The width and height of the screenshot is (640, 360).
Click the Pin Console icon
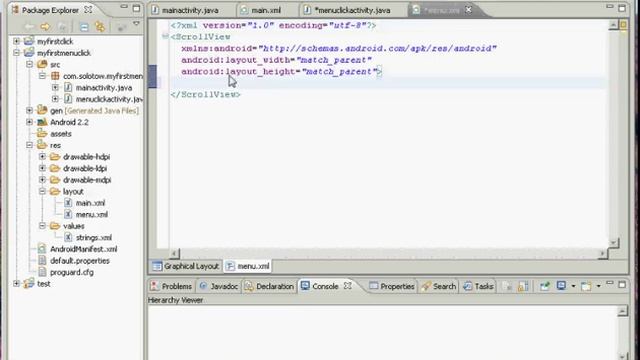tap(545, 286)
